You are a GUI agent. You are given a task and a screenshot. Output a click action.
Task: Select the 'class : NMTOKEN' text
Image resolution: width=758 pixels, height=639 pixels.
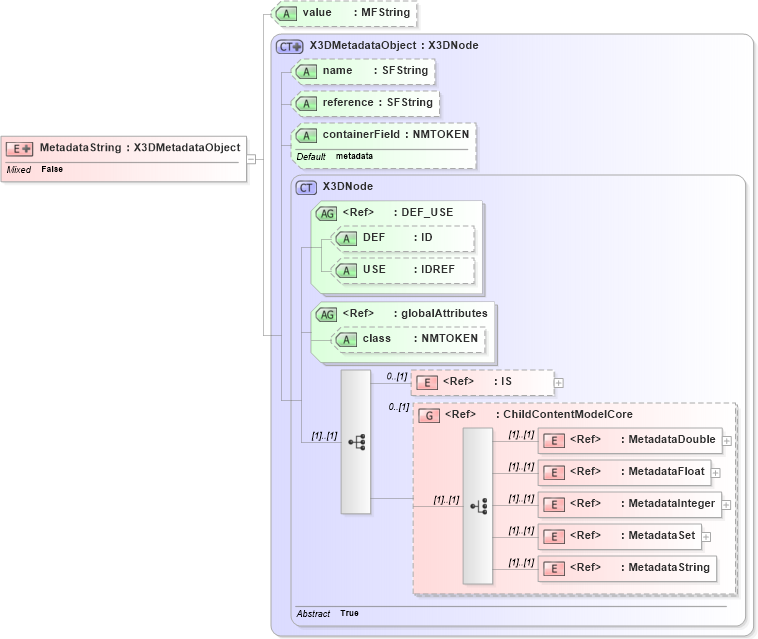pyautogui.click(x=420, y=338)
